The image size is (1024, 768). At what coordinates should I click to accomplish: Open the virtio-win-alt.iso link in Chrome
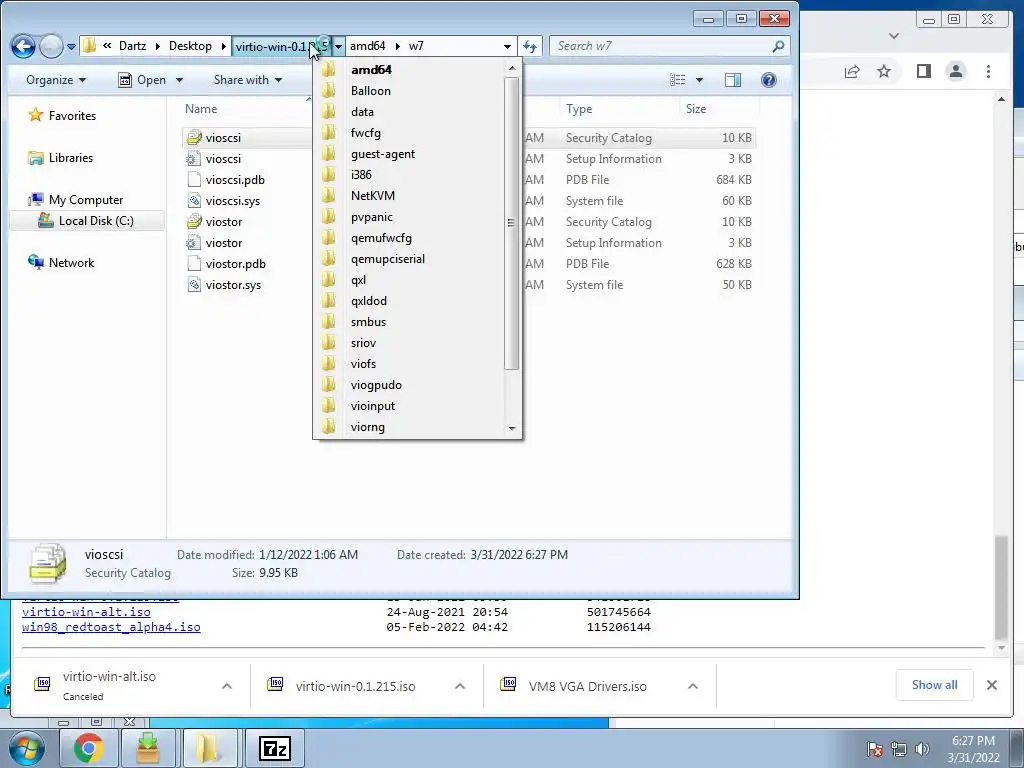tap(86, 612)
